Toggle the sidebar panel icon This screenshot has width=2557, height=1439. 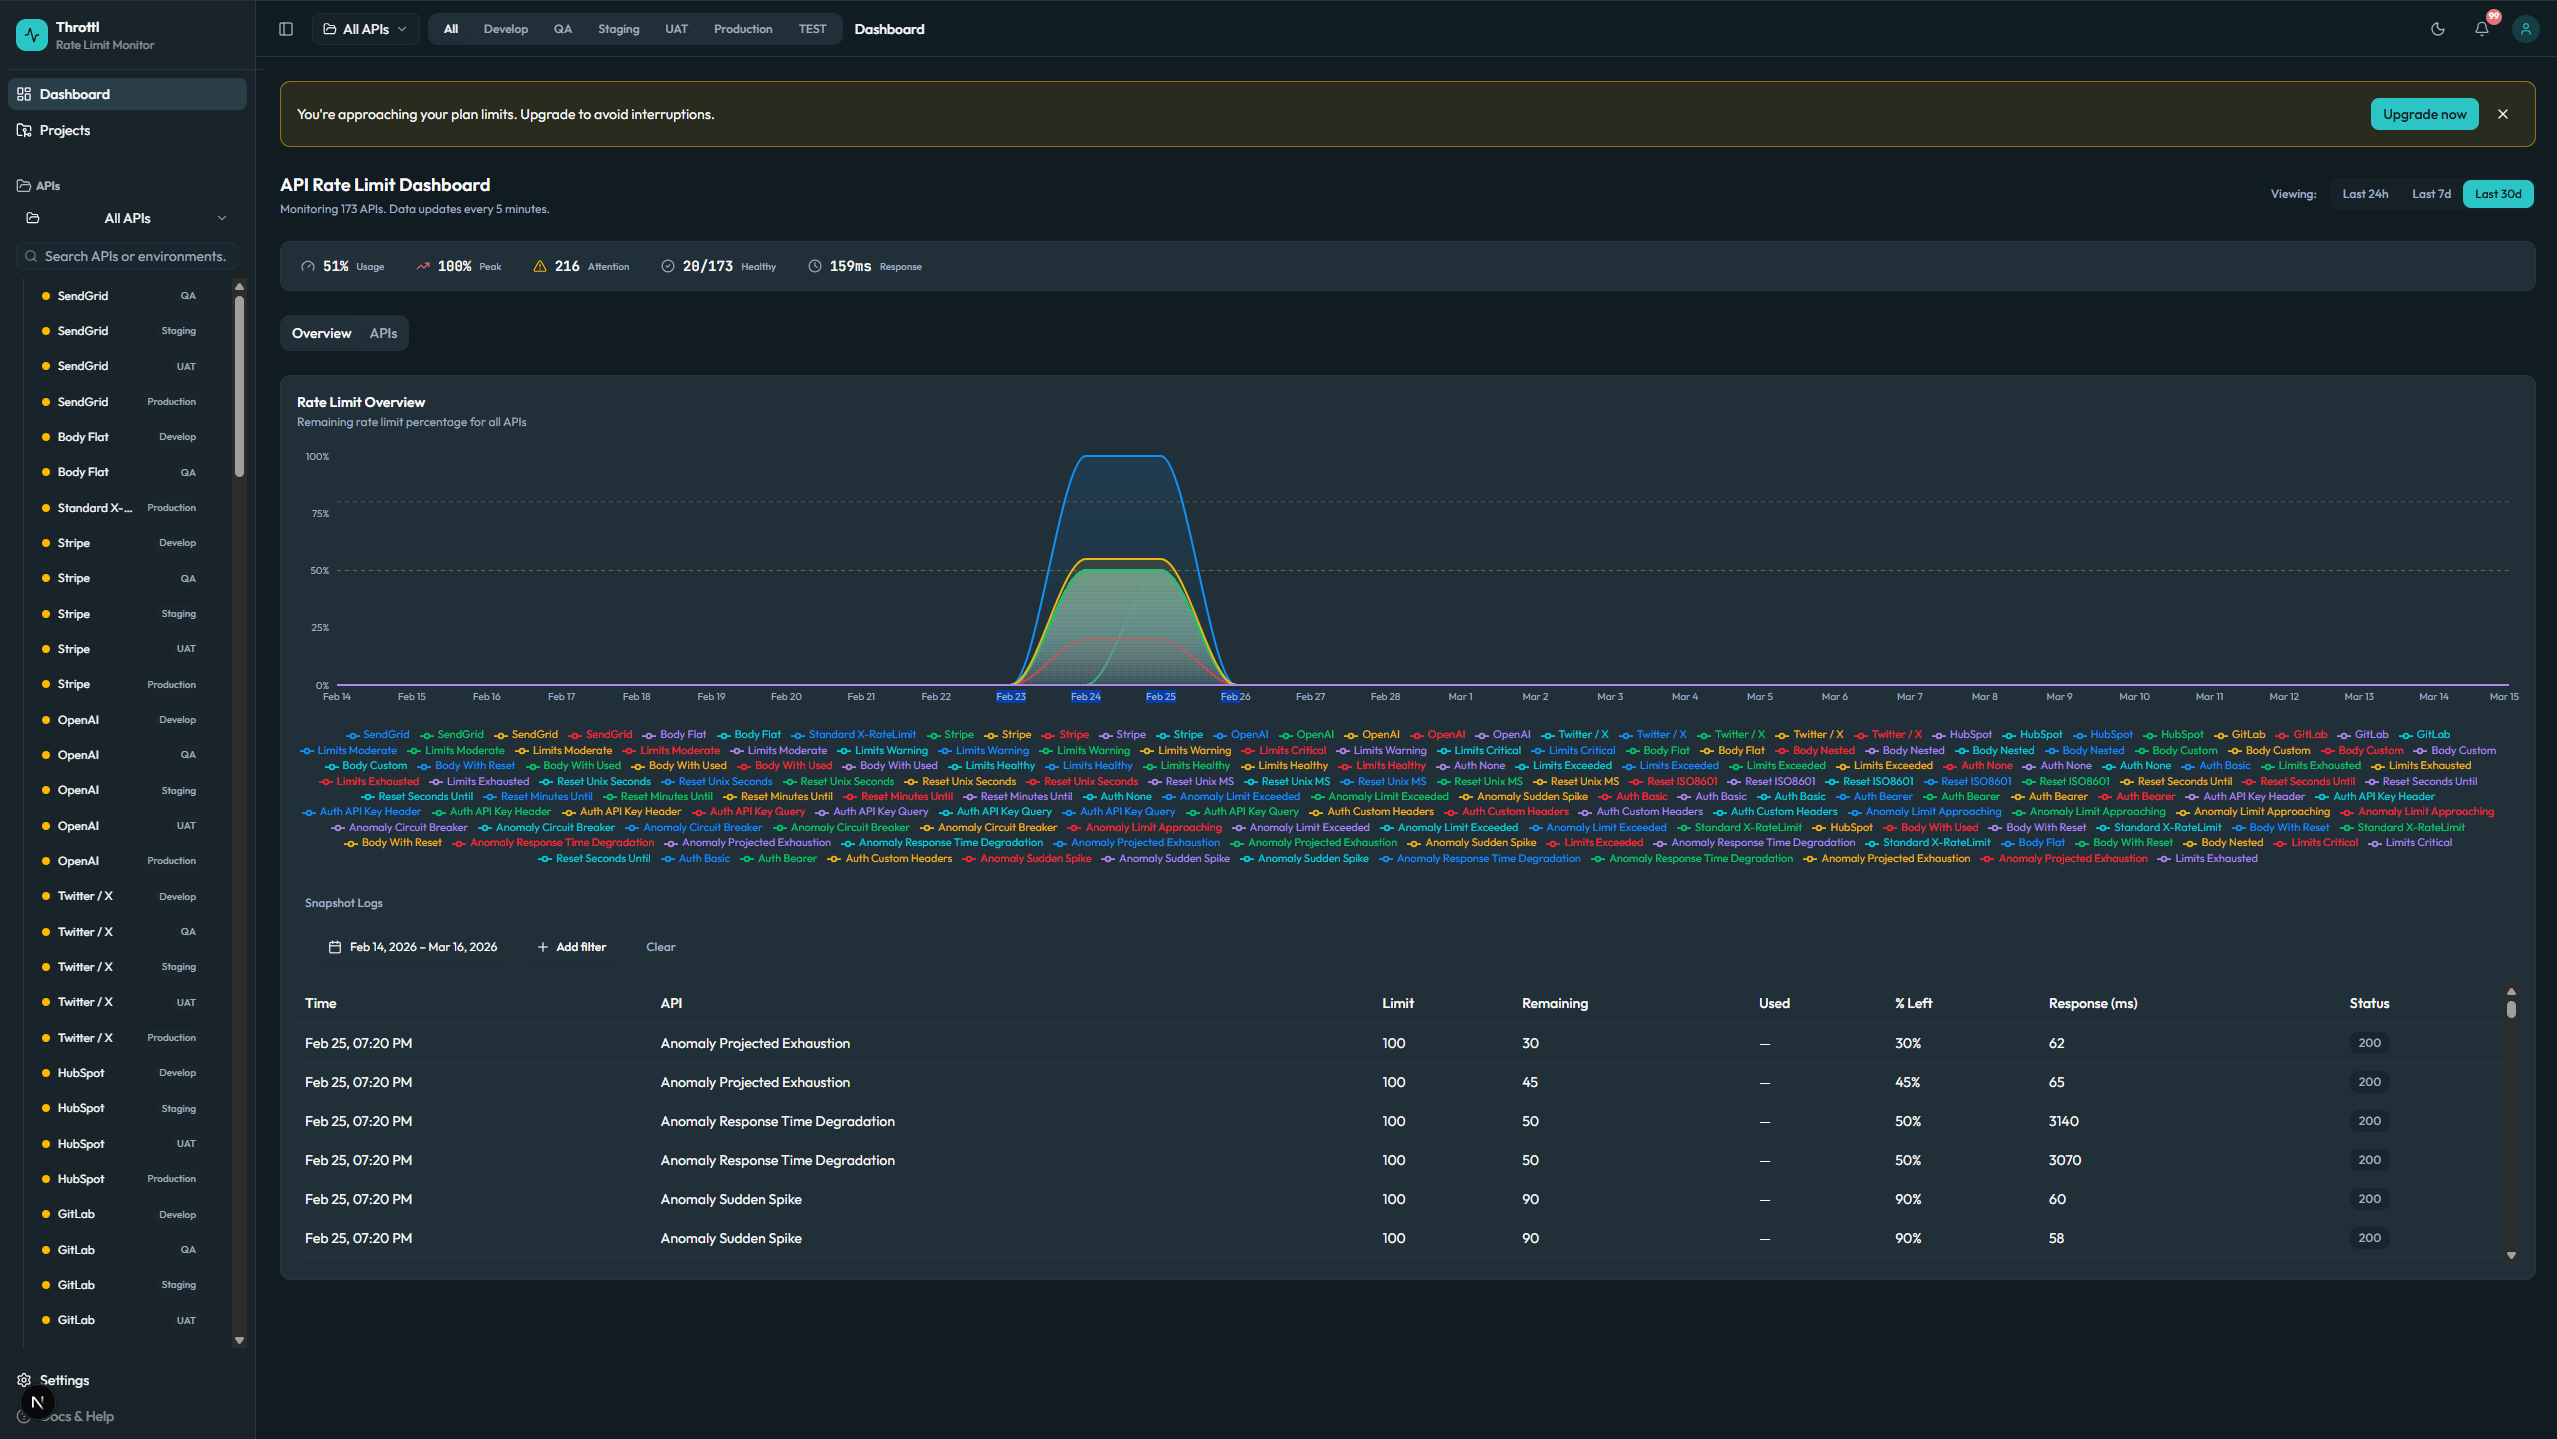(x=286, y=29)
